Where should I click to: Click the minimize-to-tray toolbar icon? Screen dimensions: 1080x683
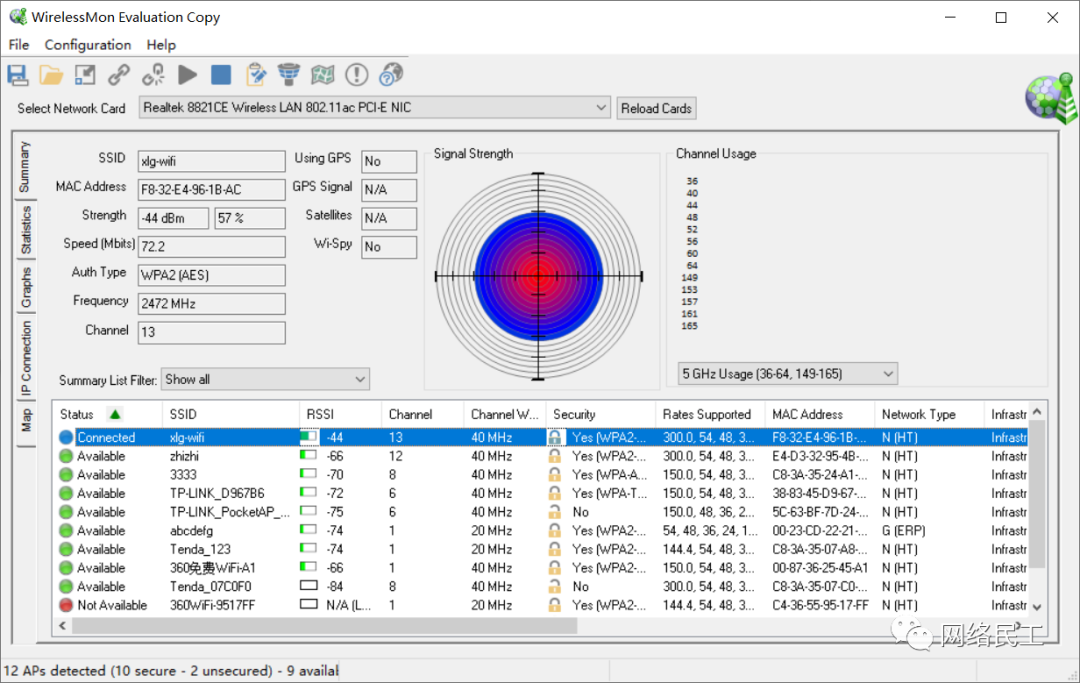85,75
